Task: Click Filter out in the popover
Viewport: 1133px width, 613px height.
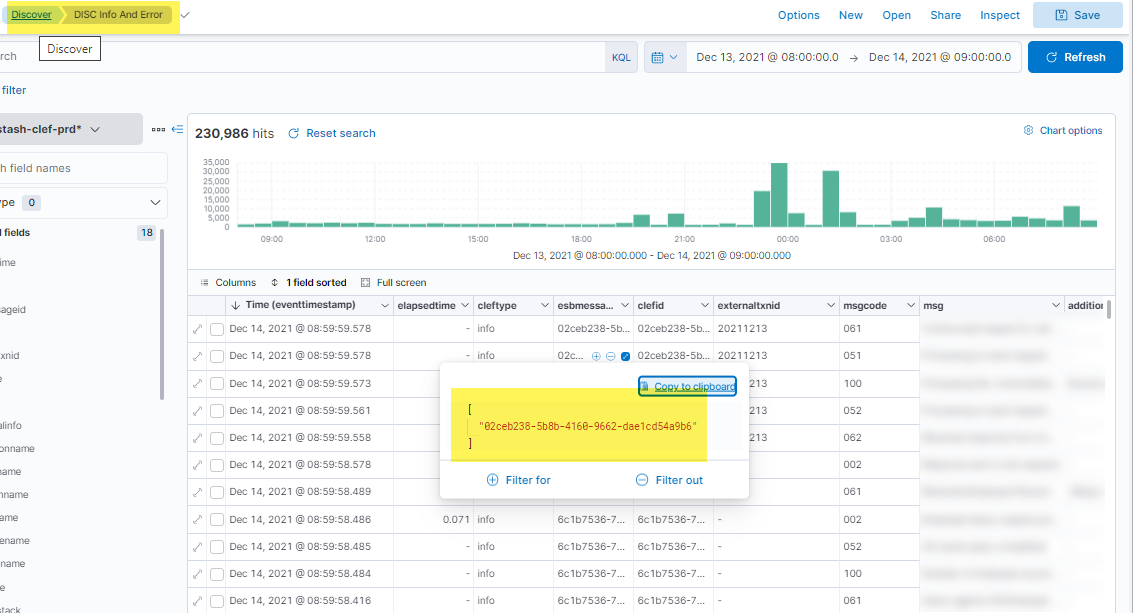Action: (669, 480)
